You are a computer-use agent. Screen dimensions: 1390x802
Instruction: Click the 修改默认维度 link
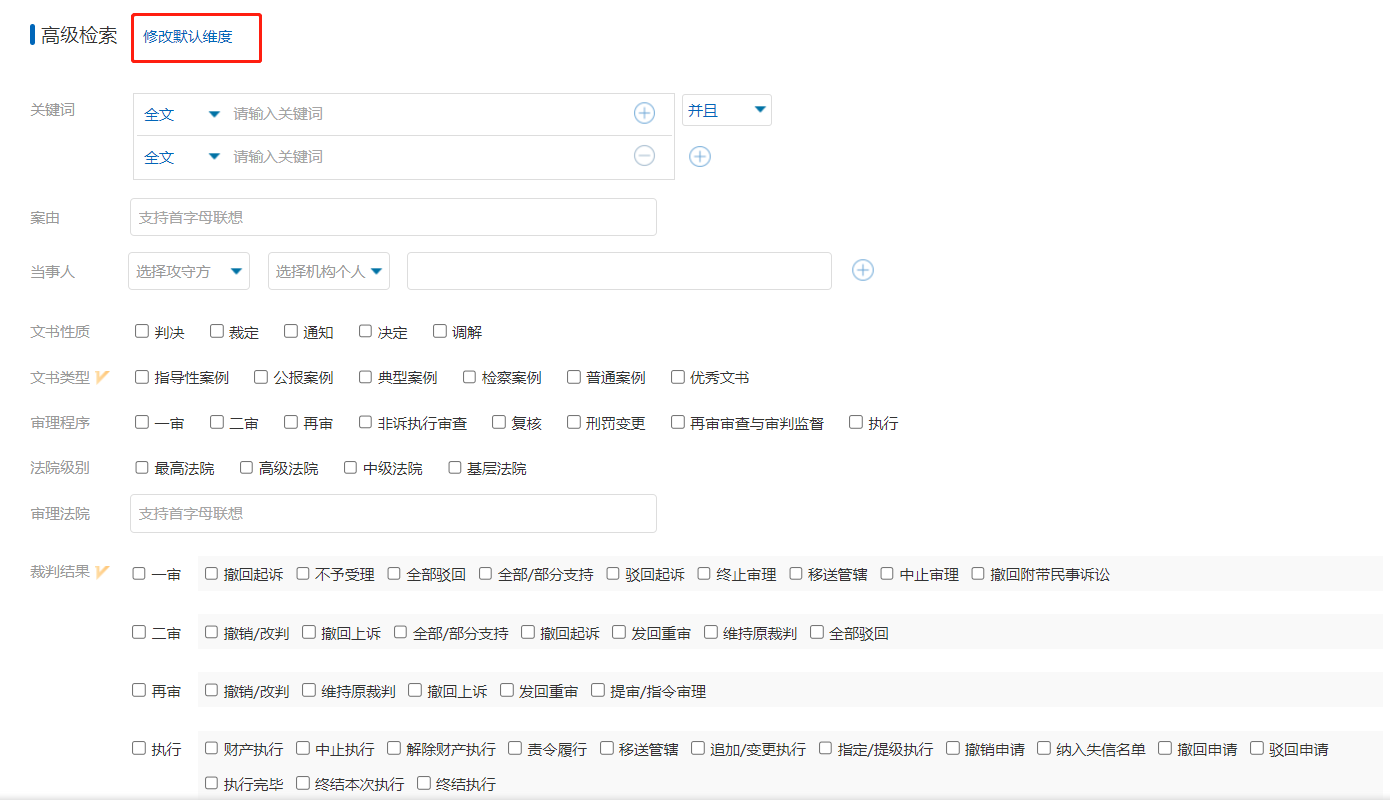coord(188,37)
